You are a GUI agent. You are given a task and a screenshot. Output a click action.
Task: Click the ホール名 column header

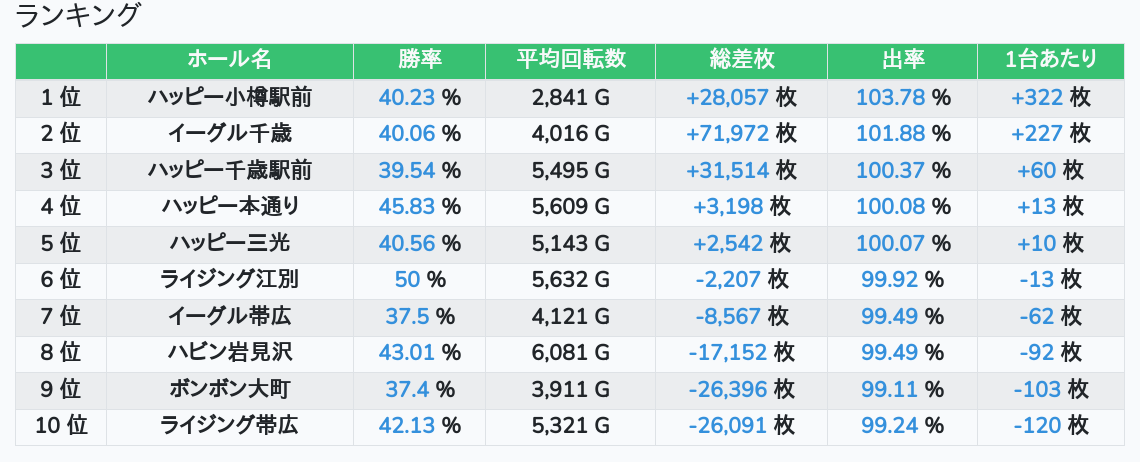click(229, 60)
